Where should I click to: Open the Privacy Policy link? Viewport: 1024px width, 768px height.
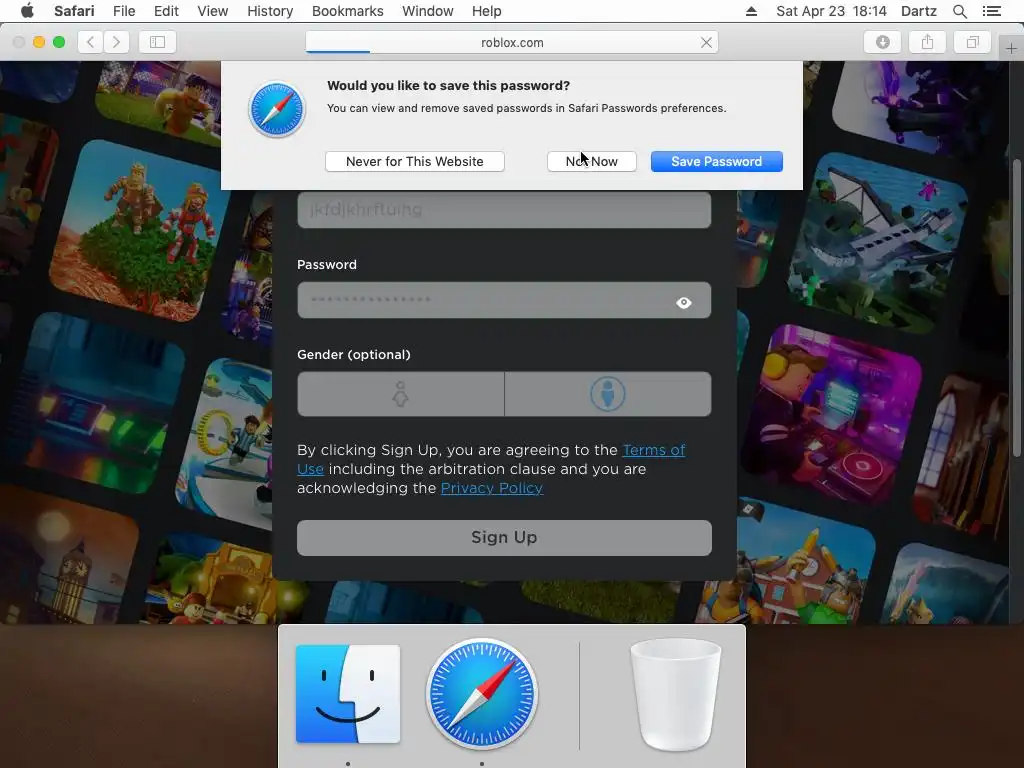click(492, 488)
